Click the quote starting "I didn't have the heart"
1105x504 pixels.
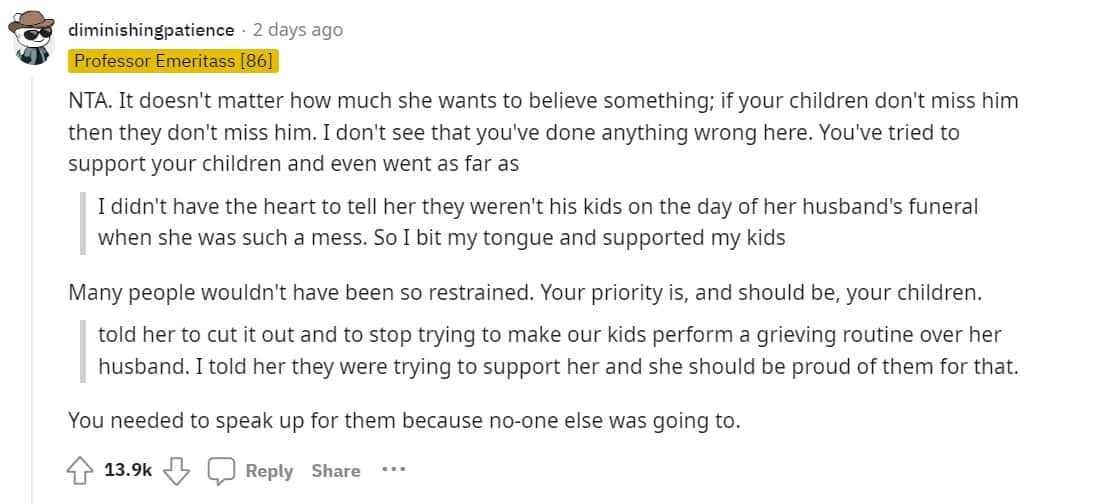tap(538, 222)
